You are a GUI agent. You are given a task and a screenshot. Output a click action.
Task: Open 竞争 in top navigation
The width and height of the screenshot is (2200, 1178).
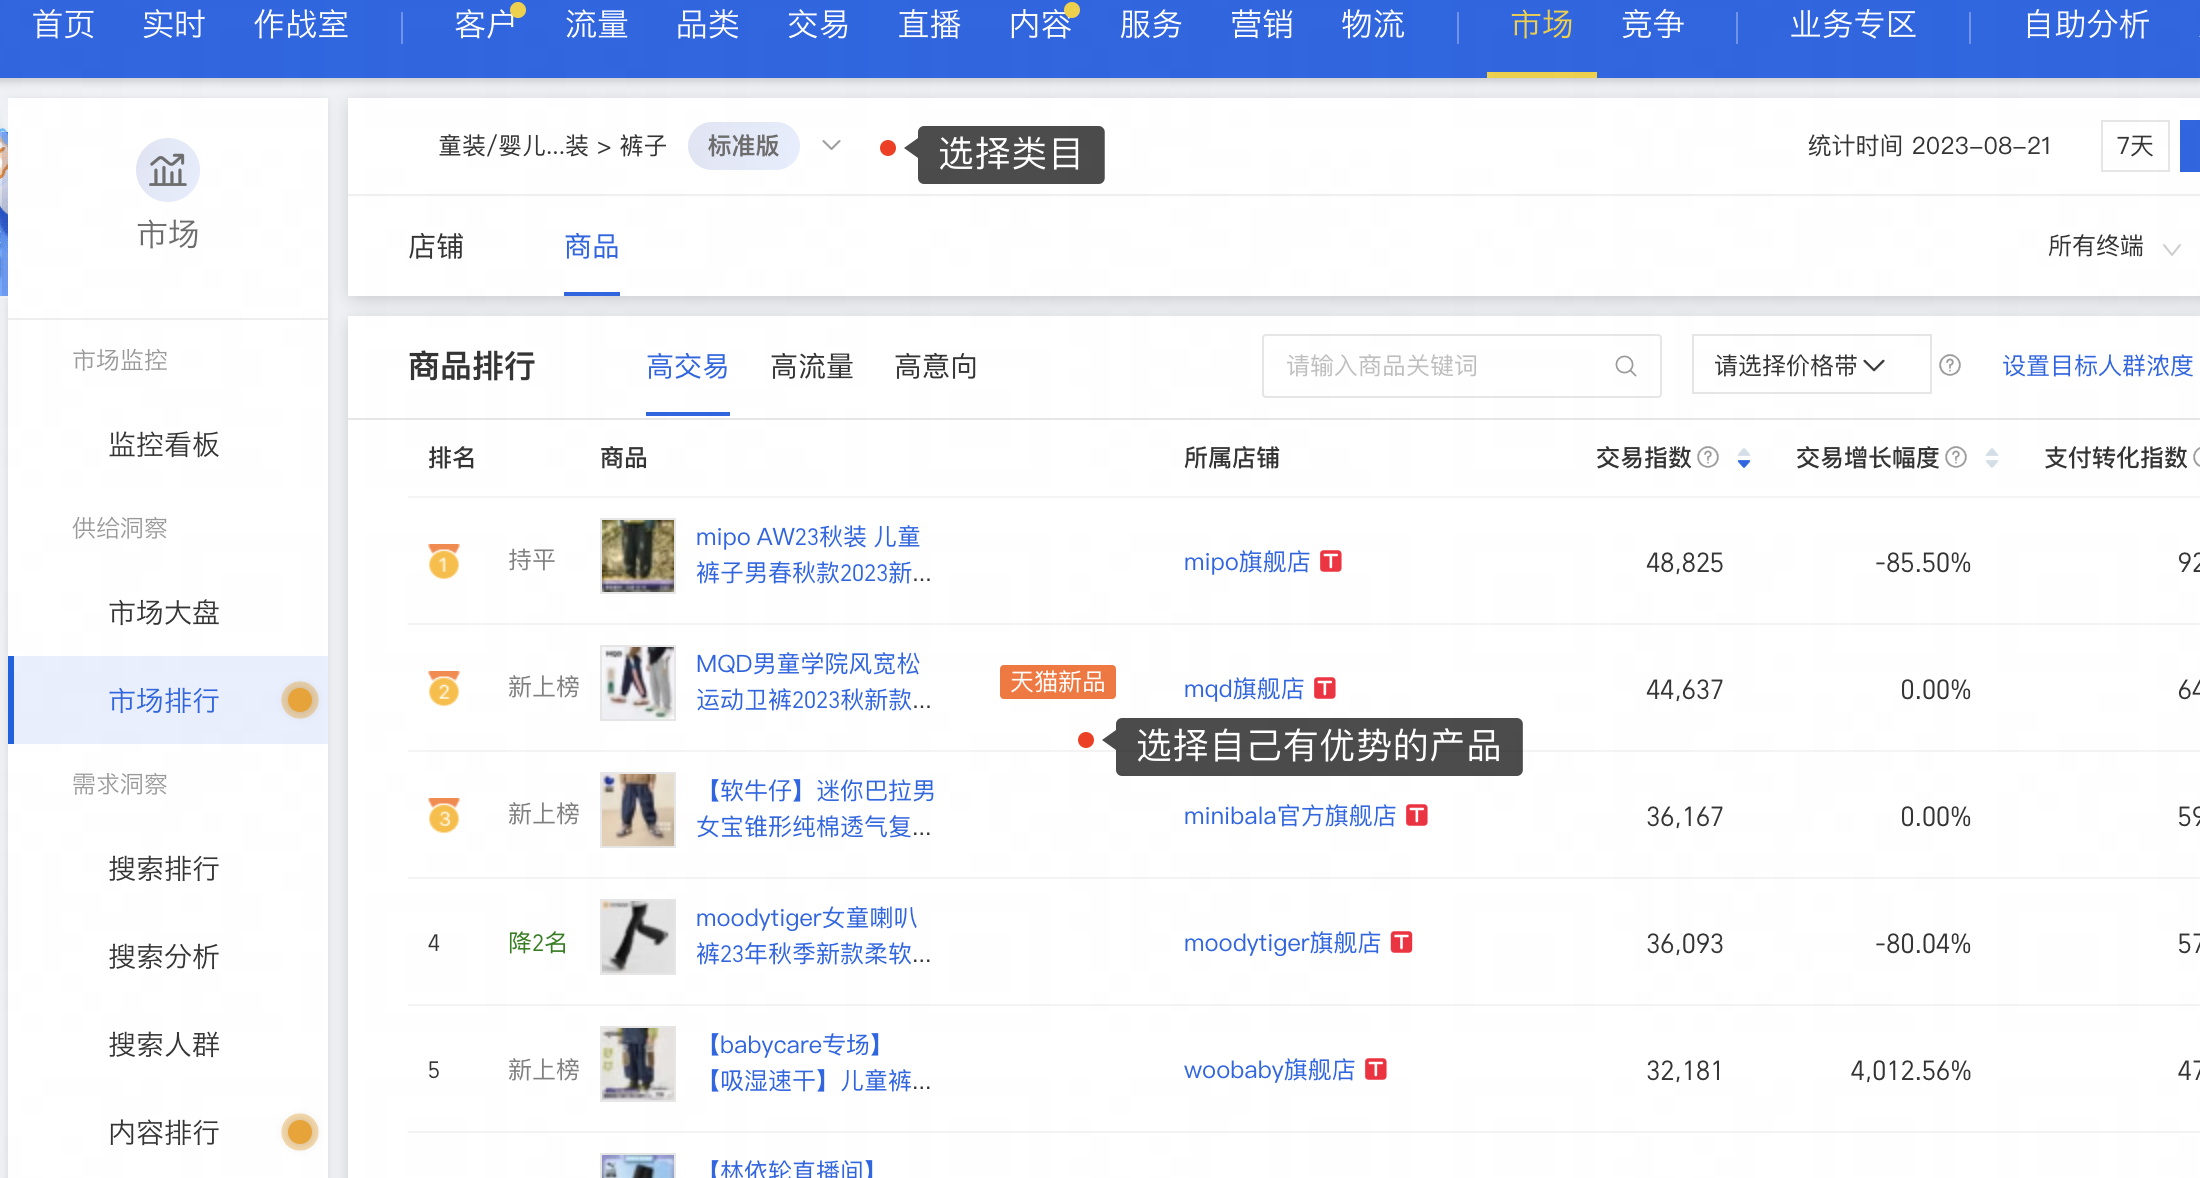[1653, 24]
